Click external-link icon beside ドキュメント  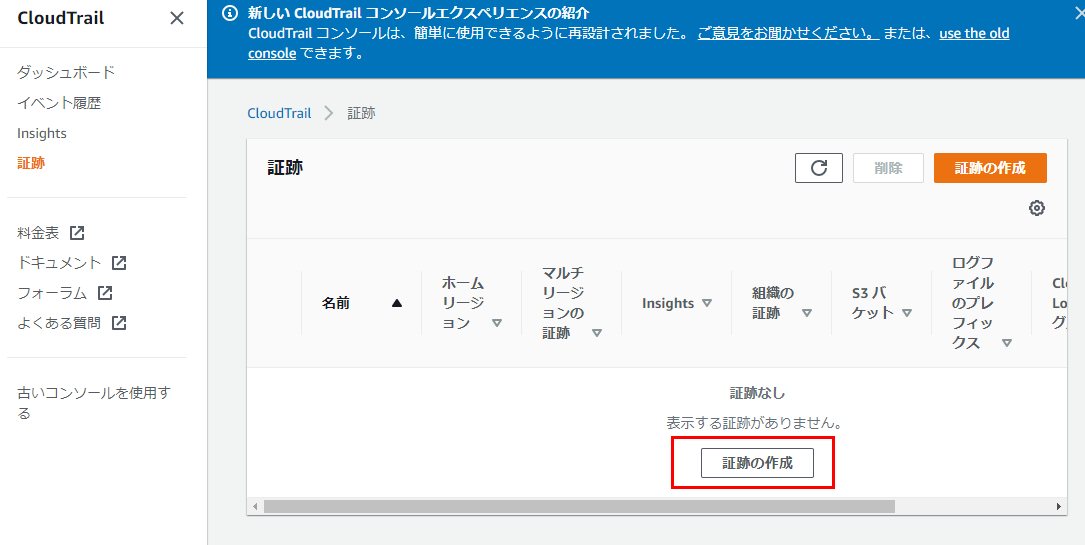[120, 263]
